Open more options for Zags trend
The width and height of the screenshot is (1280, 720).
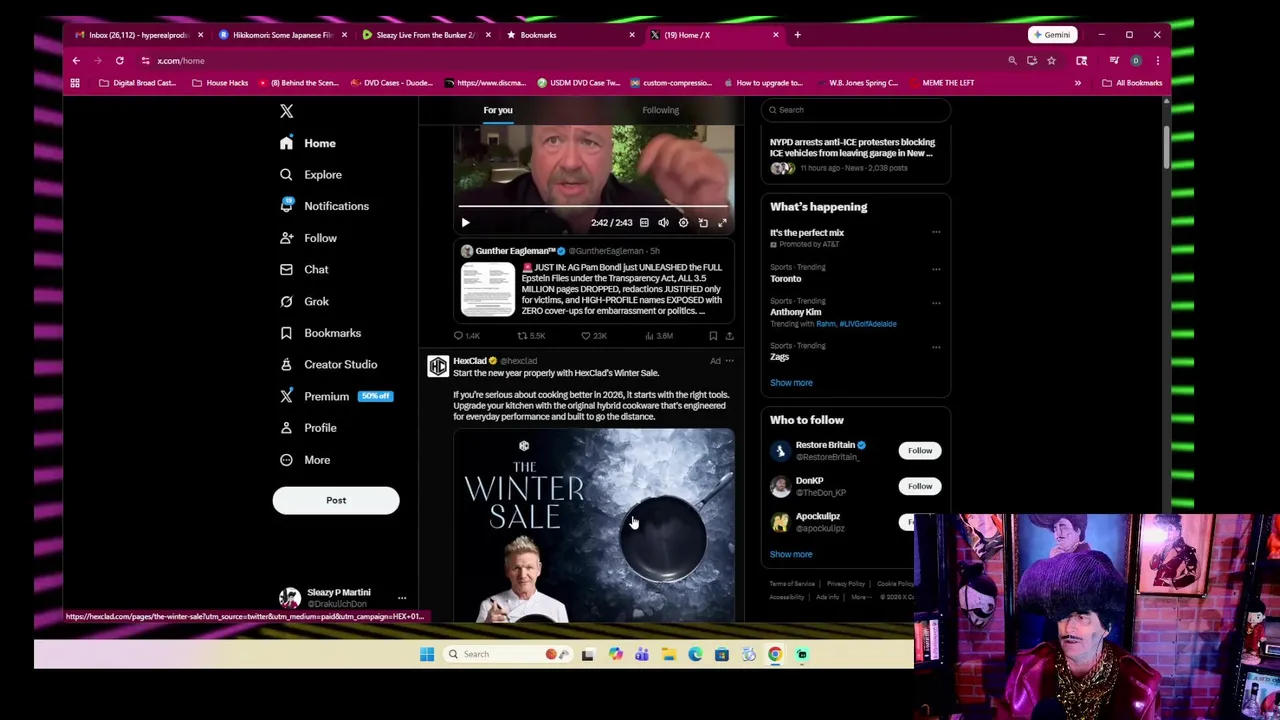(936, 346)
